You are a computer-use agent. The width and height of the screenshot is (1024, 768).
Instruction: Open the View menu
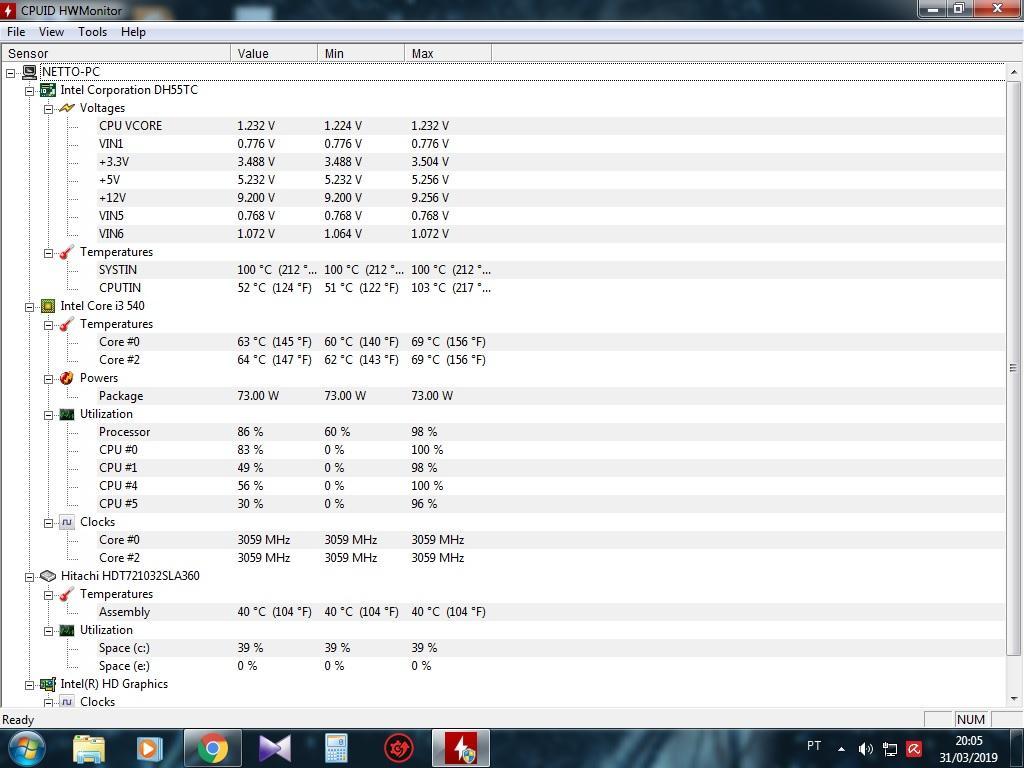(51, 32)
